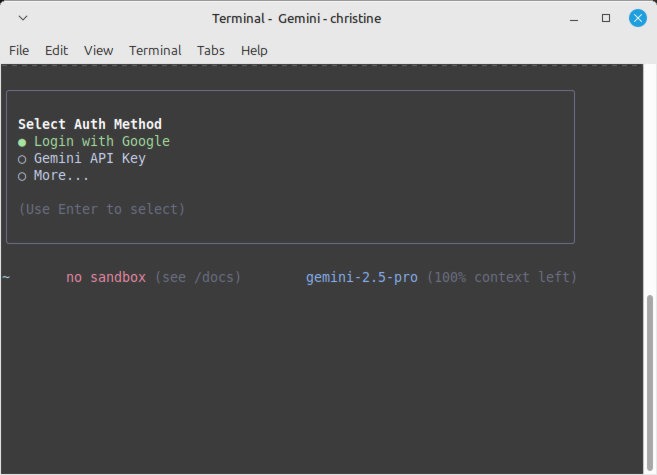Open the Help menu
Image resolution: width=657 pixels, height=475 pixels.
point(254,51)
